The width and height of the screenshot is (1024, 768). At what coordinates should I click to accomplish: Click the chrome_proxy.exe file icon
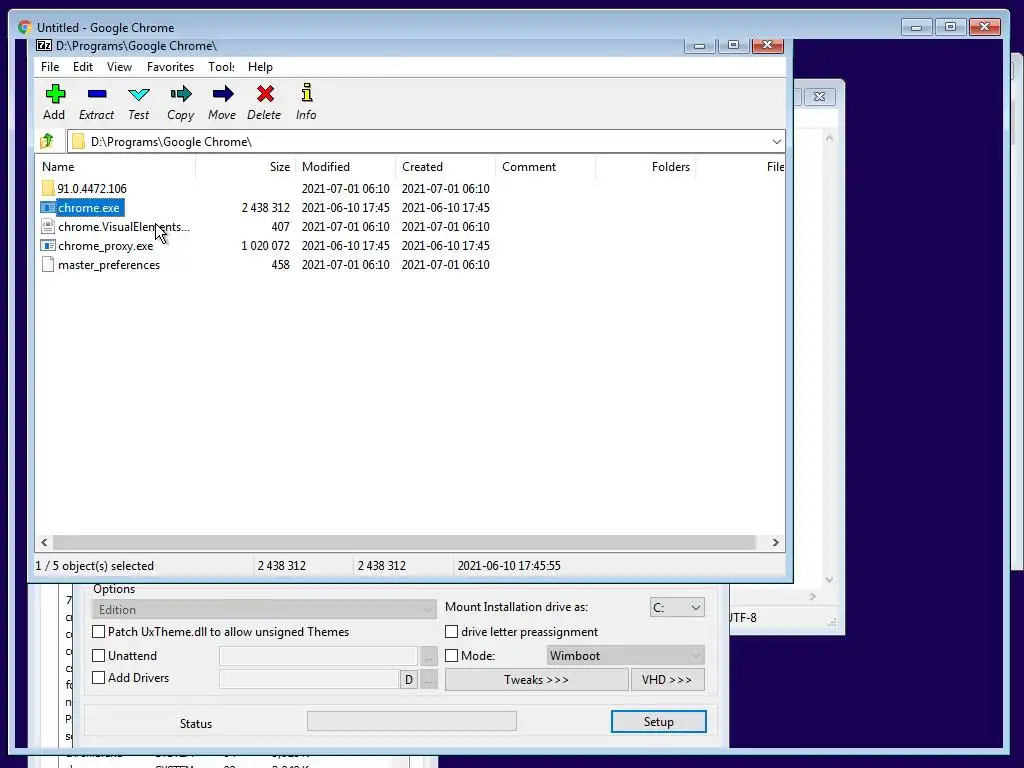[48, 246]
